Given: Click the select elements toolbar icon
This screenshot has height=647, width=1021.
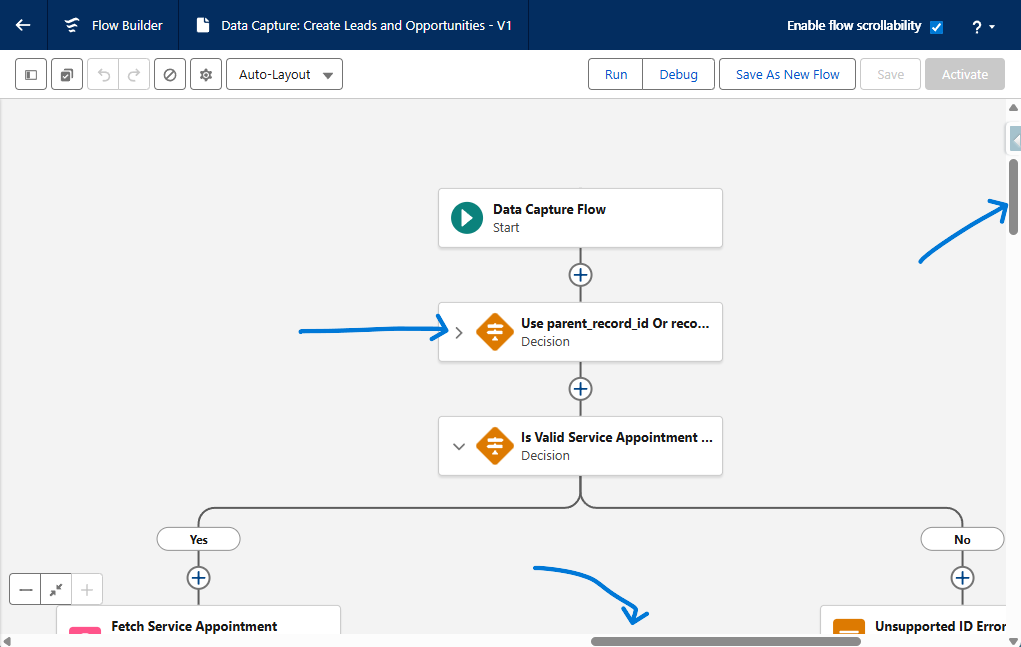Looking at the screenshot, I should [66, 75].
